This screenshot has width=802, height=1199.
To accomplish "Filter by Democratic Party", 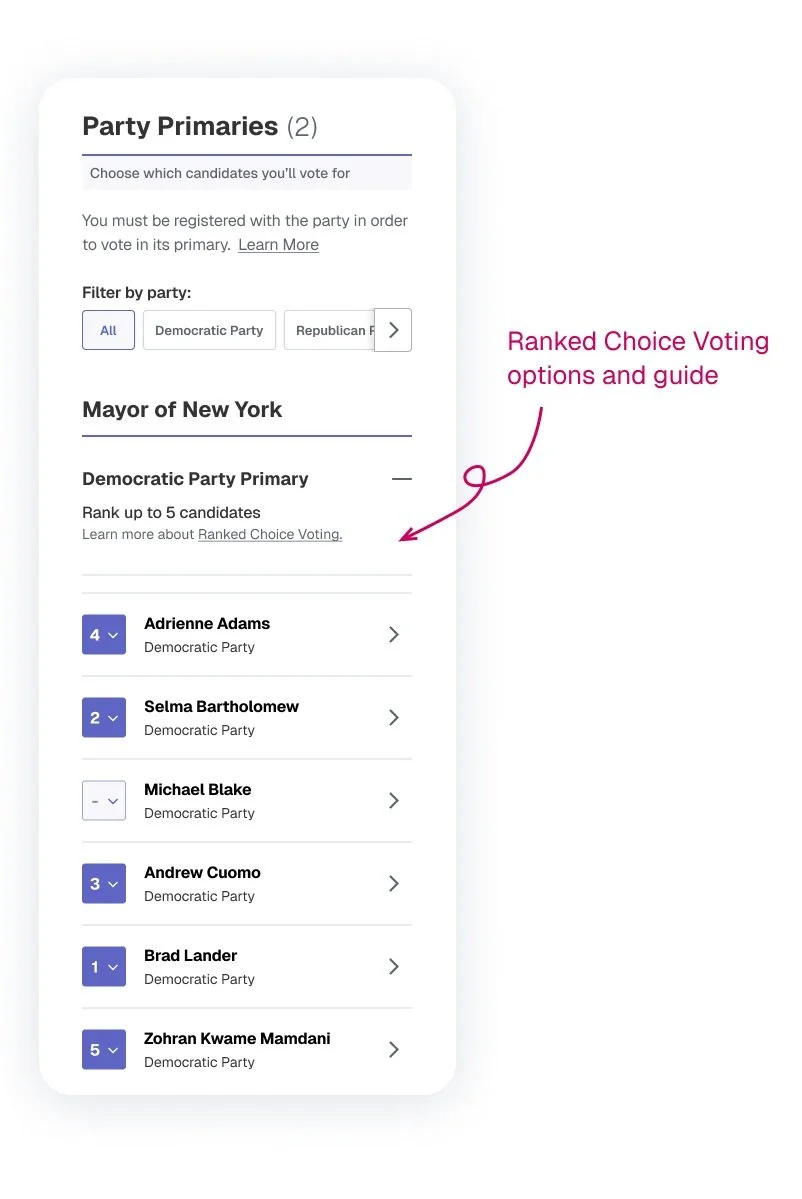I will click(x=209, y=330).
